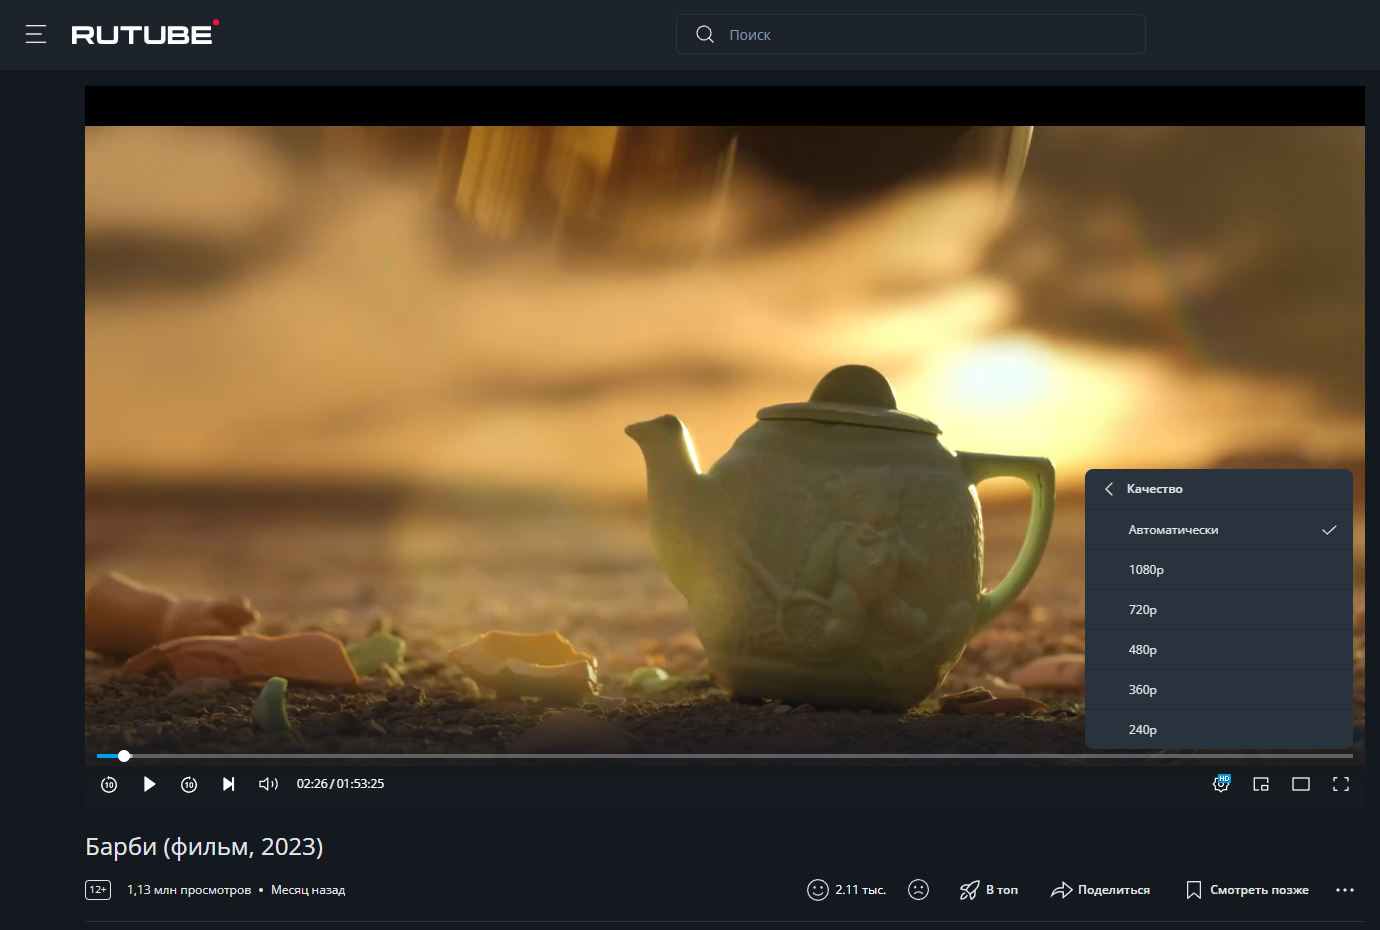This screenshot has width=1380, height=930.
Task: Click the 2.11 тыс. likes count
Action: click(861, 890)
